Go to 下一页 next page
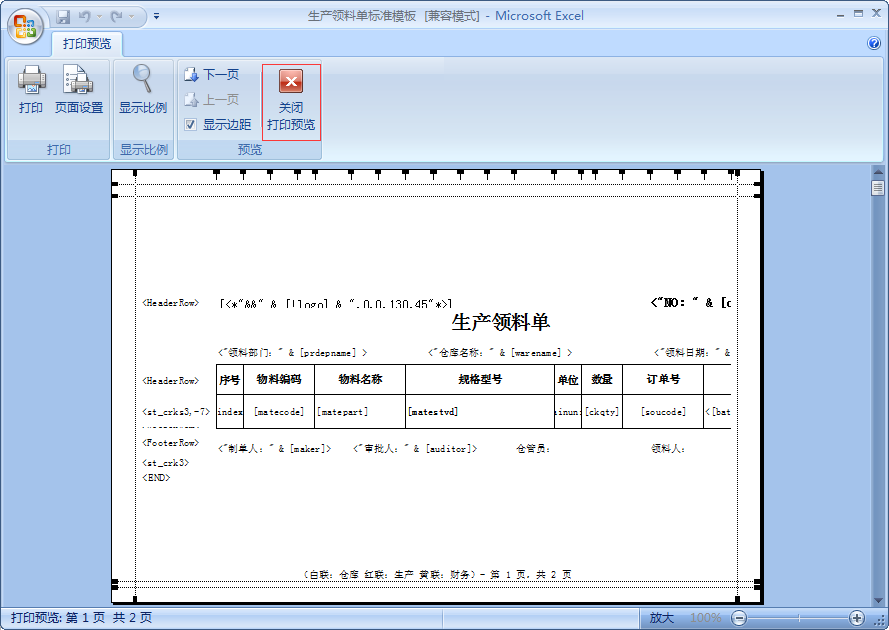Screen dimensions: 889x630 tap(212, 74)
